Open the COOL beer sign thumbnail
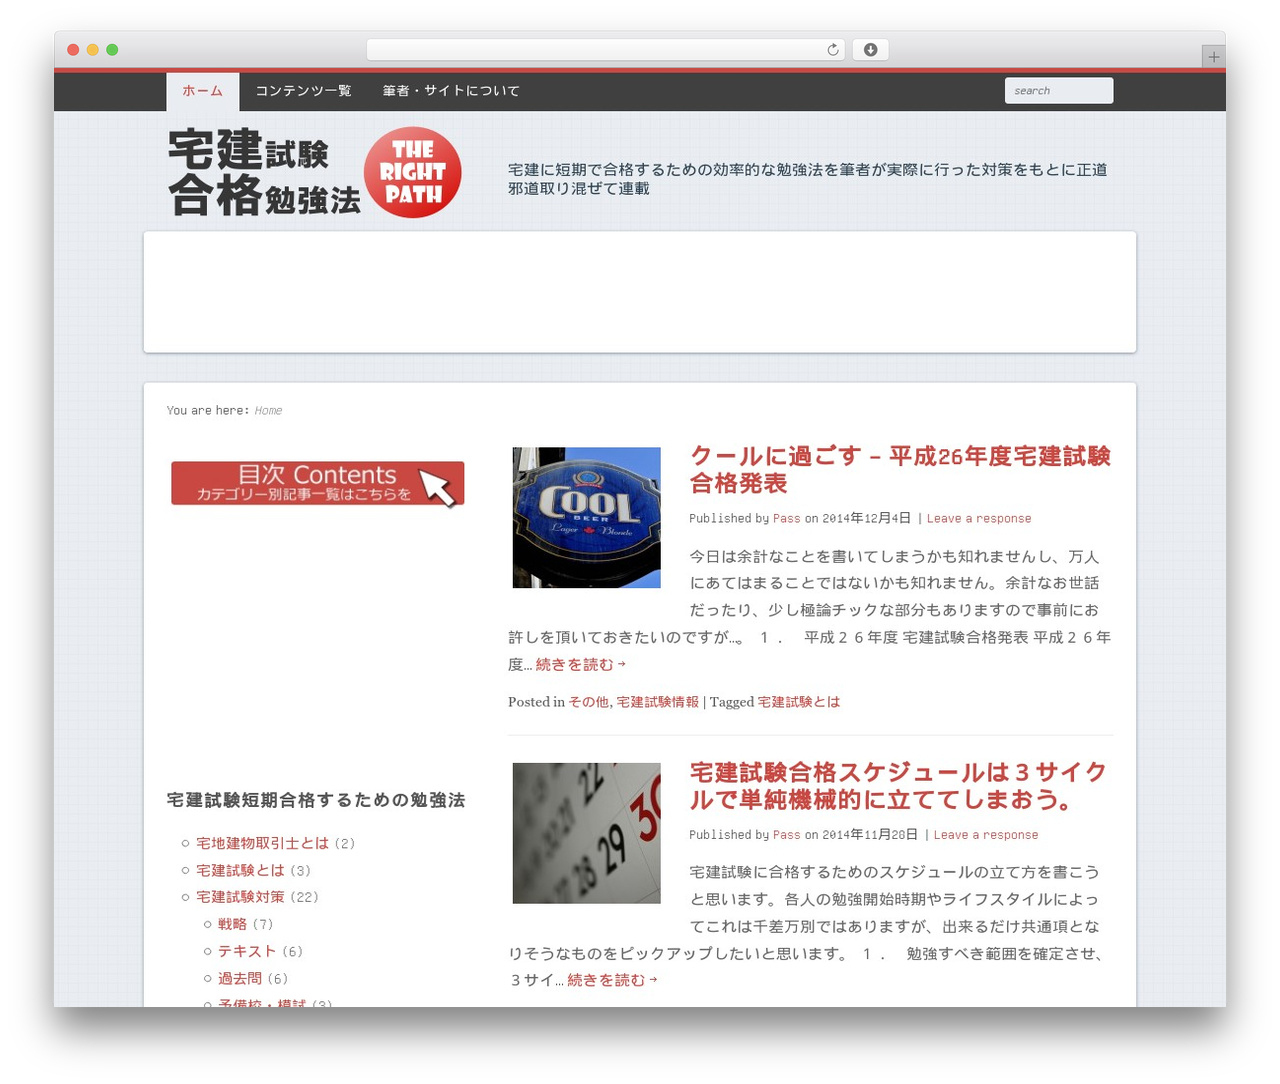This screenshot has height=1084, width=1280. [x=586, y=517]
